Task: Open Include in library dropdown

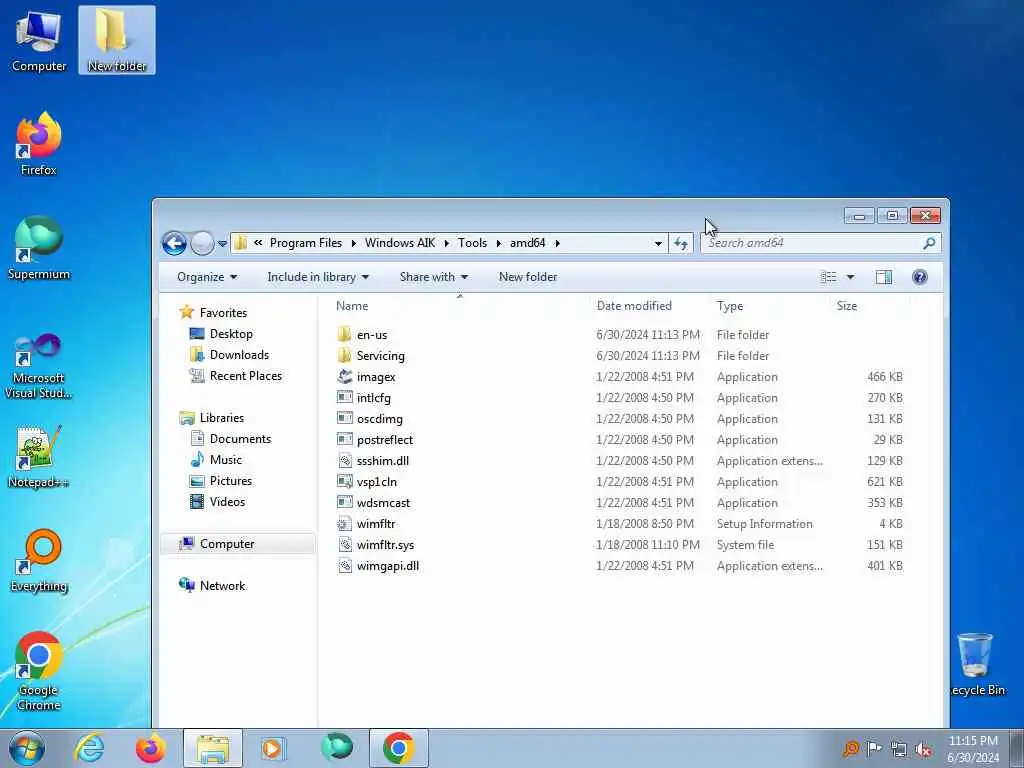Action: [x=318, y=277]
